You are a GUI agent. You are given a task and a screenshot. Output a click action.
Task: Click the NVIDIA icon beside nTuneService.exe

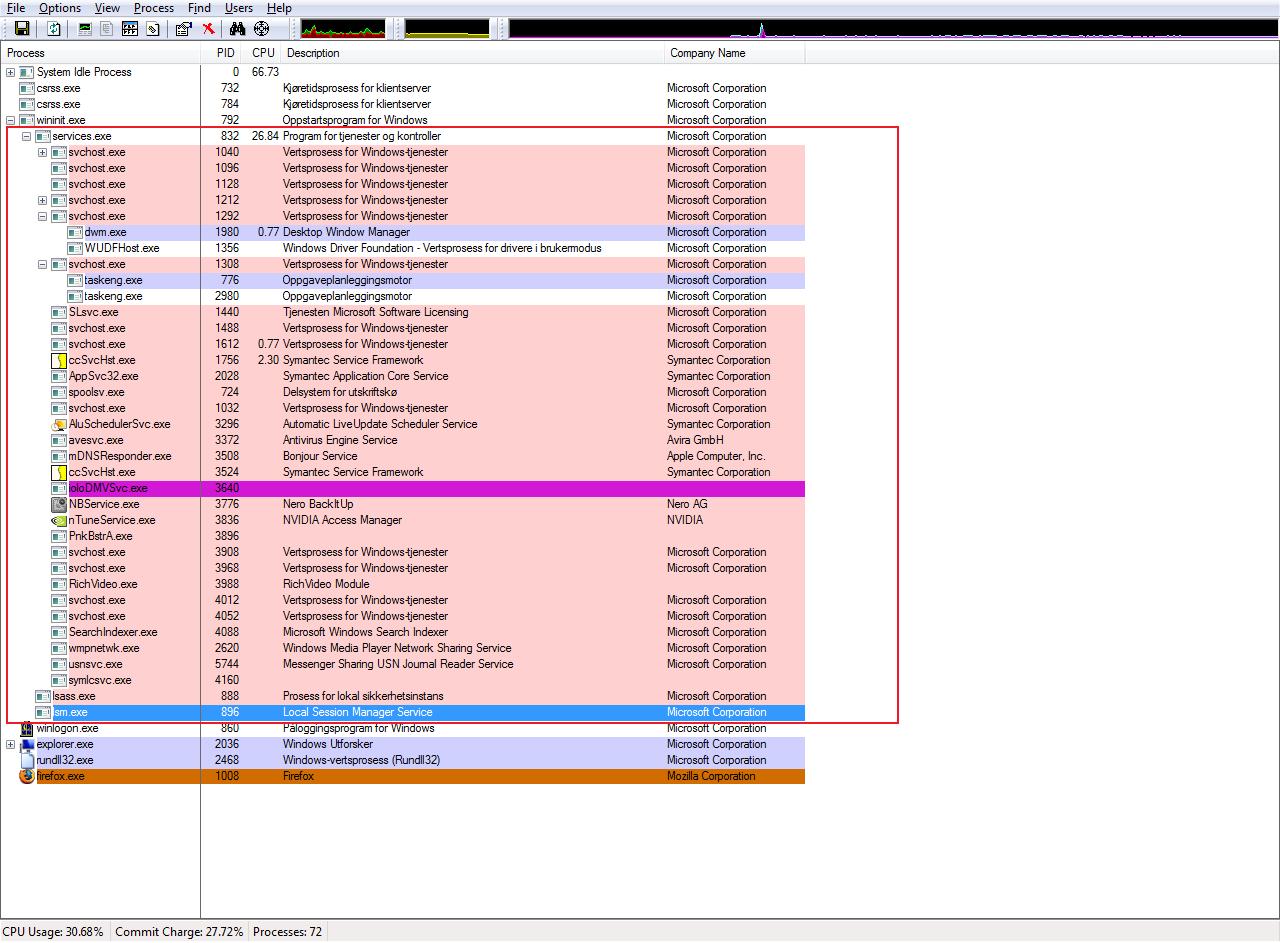(x=59, y=520)
